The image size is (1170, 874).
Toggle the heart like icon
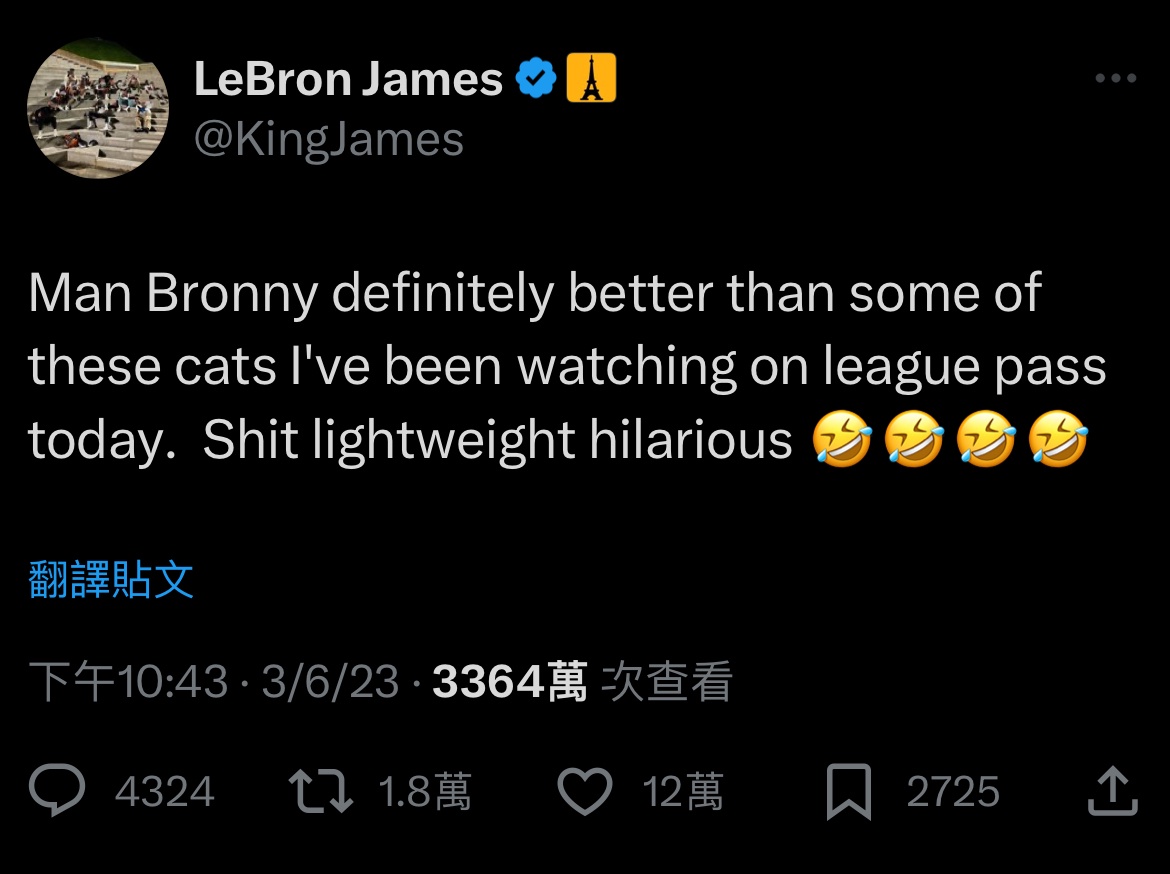(584, 792)
